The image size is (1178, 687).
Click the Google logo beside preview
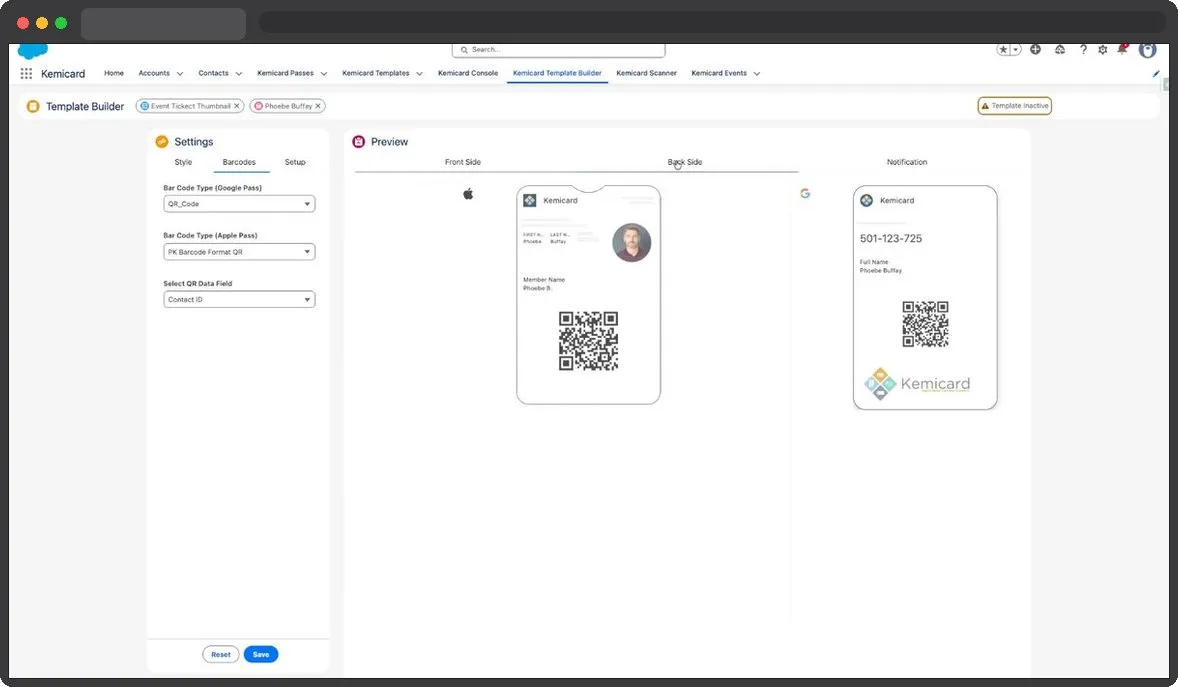pos(805,193)
